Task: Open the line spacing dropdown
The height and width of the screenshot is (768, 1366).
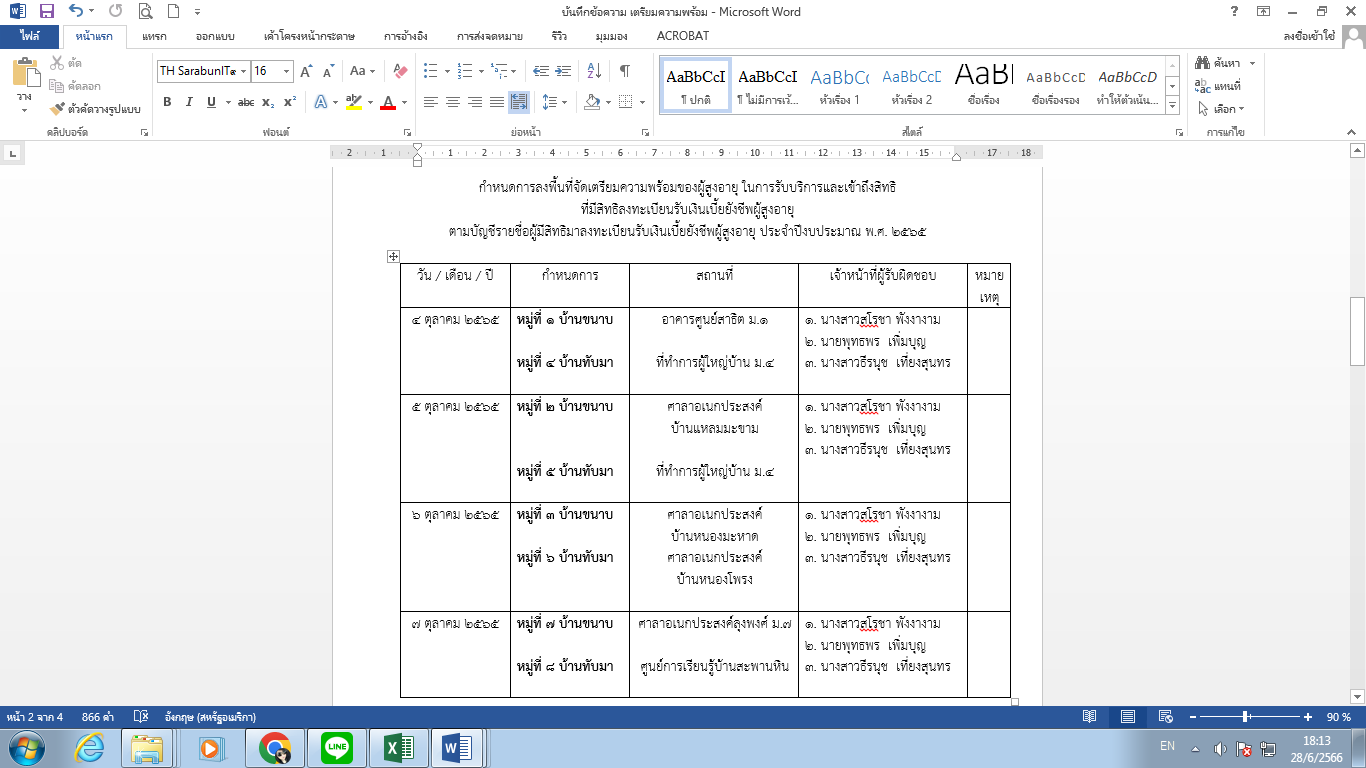Action: 552,102
